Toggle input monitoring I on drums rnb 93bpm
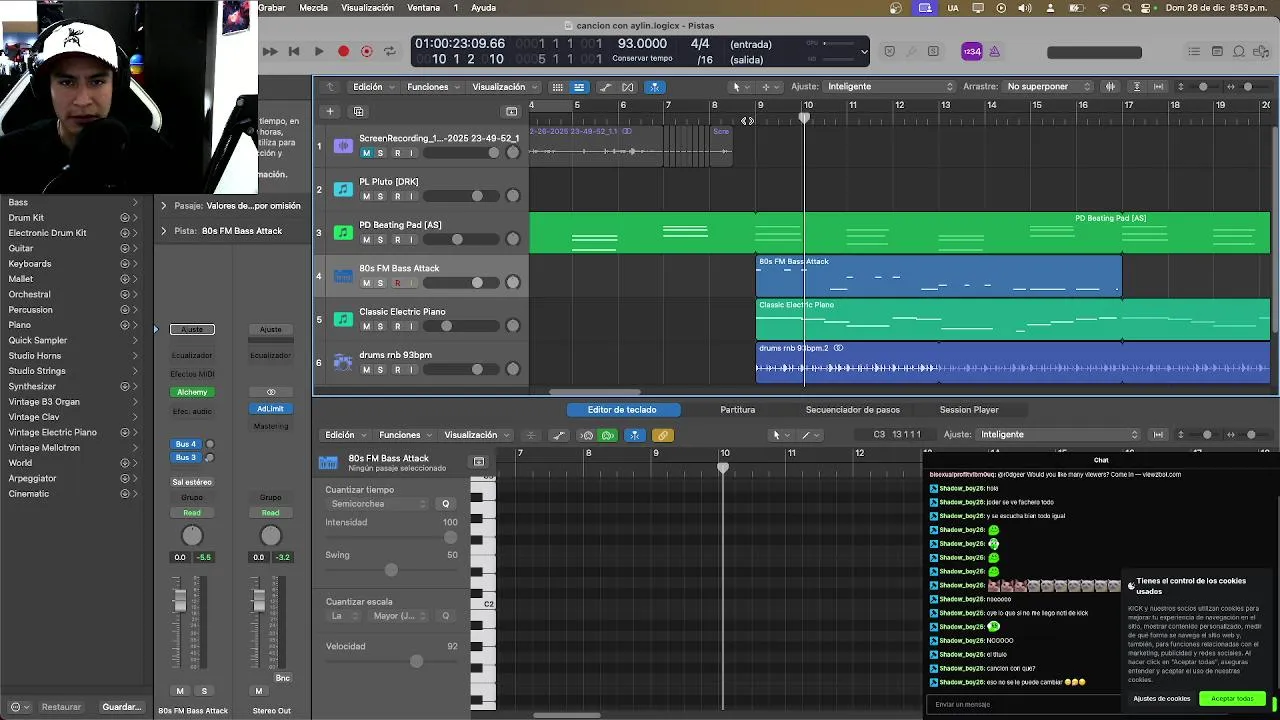This screenshot has width=1280, height=720. 412,370
